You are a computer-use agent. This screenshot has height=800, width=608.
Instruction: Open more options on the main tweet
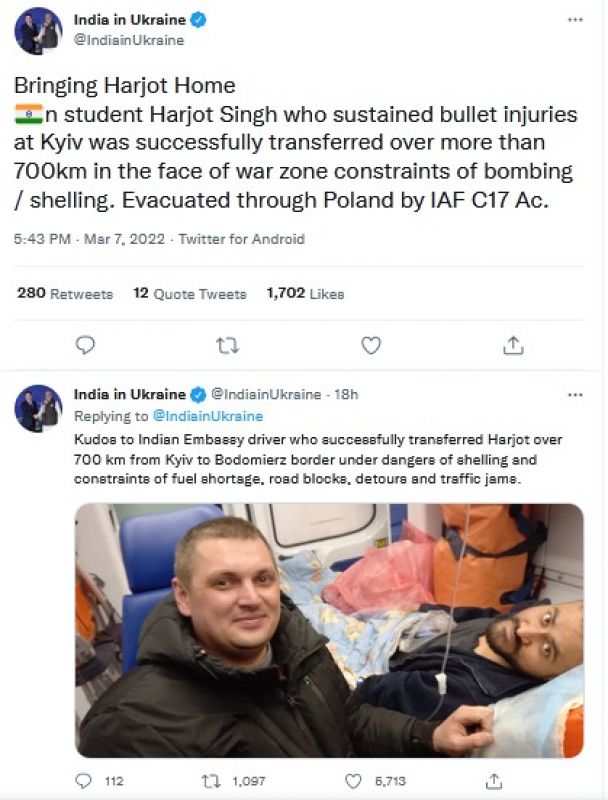573,20
